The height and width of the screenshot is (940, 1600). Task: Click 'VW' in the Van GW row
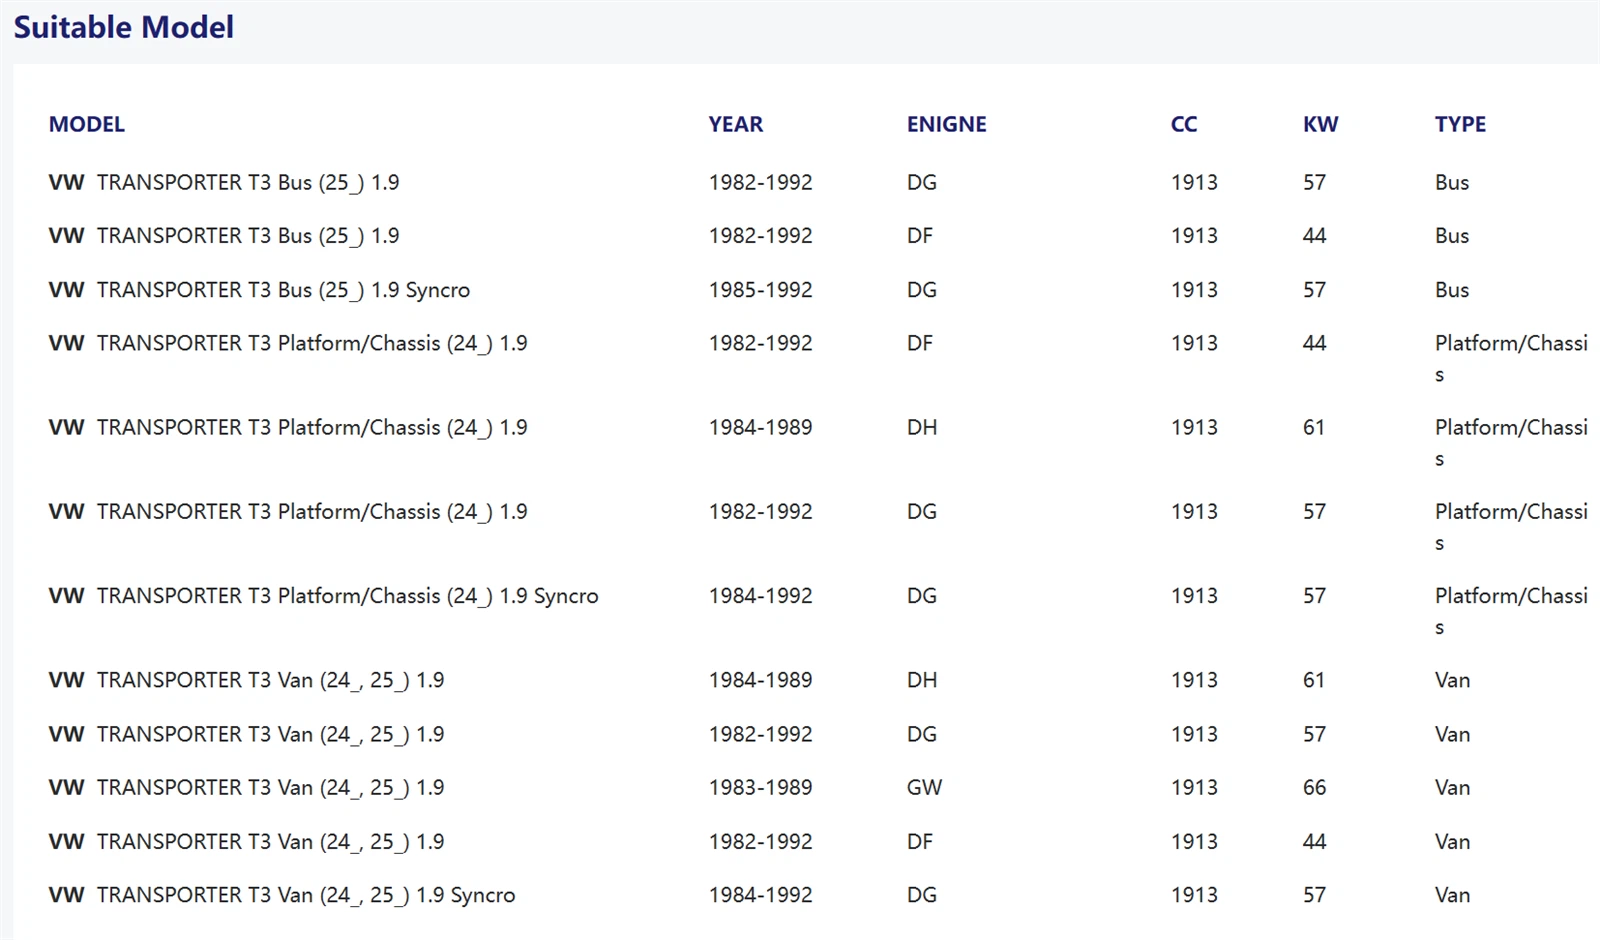tap(66, 788)
